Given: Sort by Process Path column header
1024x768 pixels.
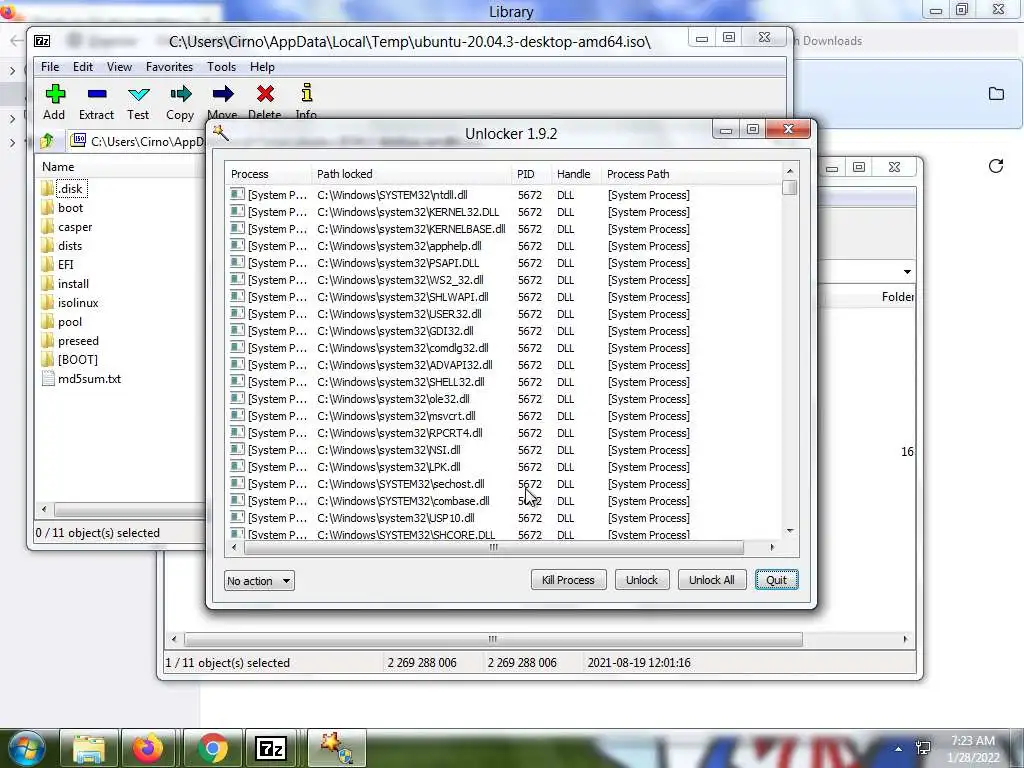Looking at the screenshot, I should click(x=690, y=174).
